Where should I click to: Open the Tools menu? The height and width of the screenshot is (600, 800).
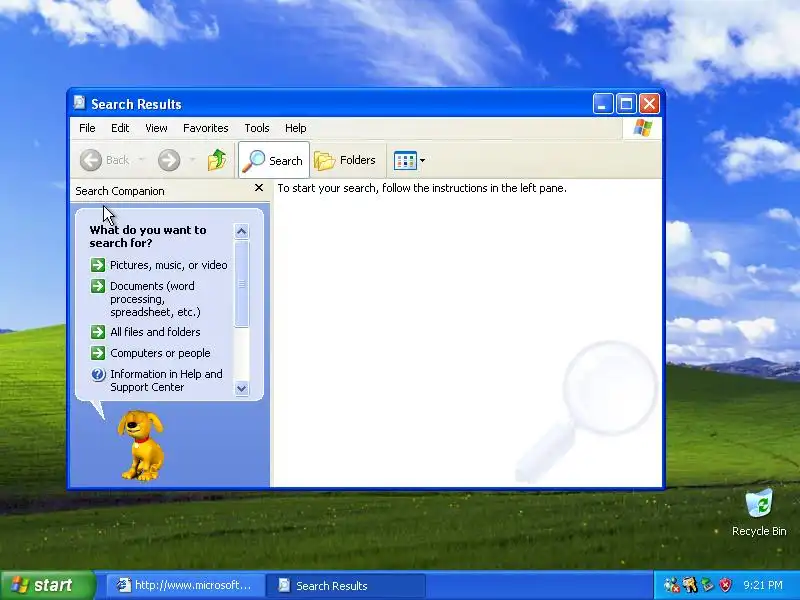(x=257, y=128)
